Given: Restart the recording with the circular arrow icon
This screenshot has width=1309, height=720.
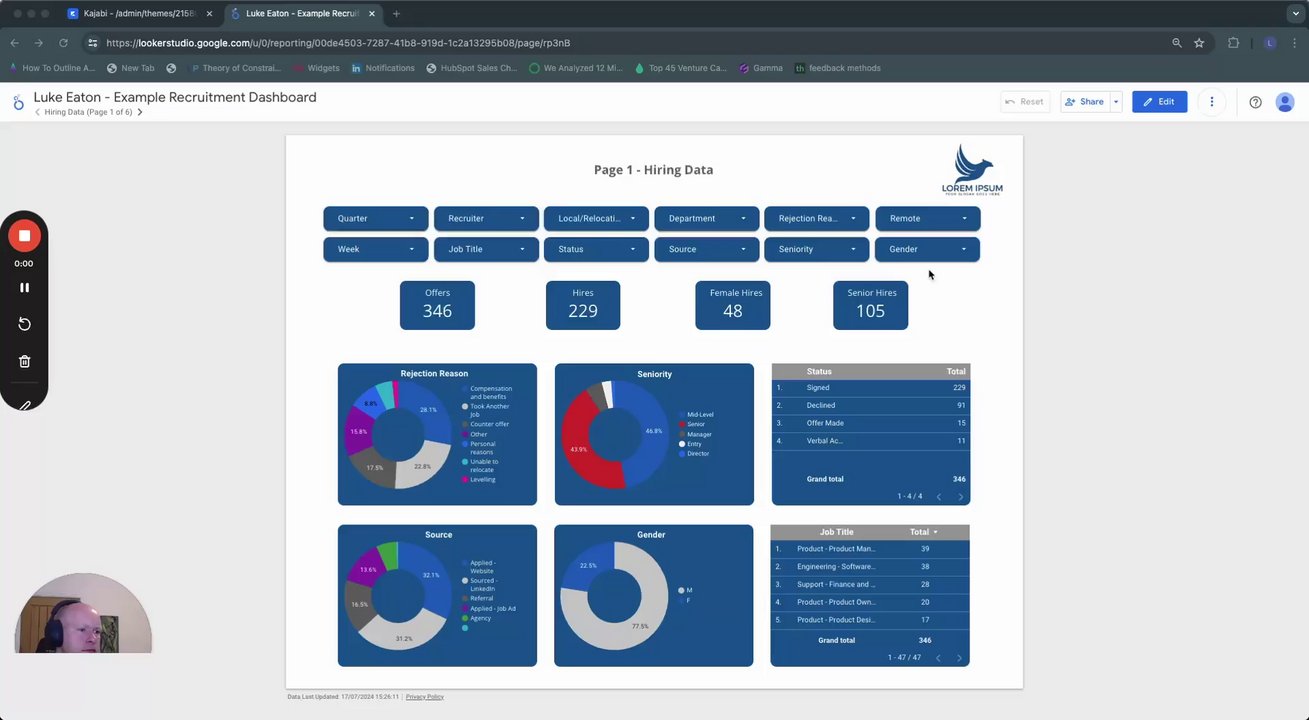Looking at the screenshot, I should coord(24,324).
